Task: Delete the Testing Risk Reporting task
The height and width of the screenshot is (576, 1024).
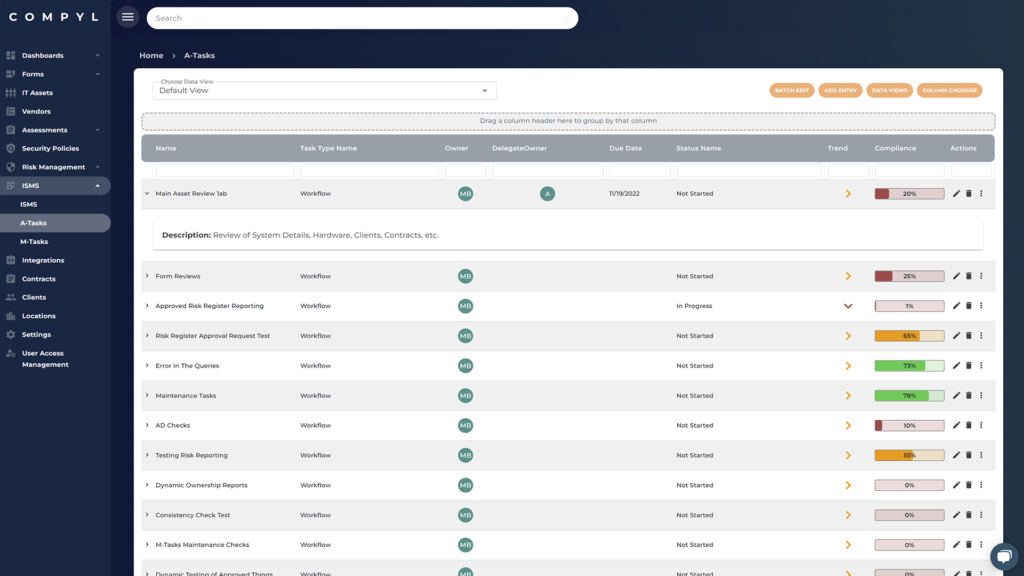Action: pos(968,455)
